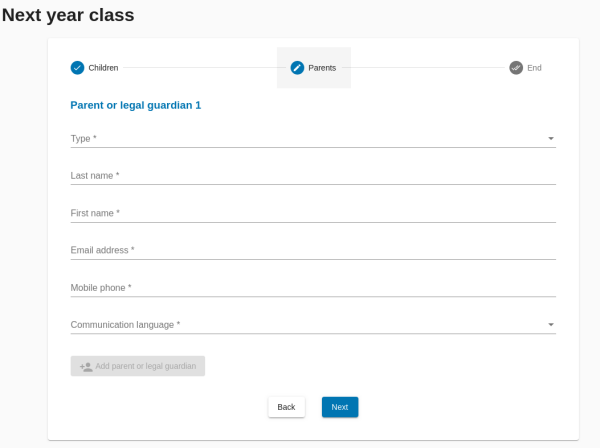600x448 pixels.
Task: Select the Parents step label
Action: tap(322, 68)
